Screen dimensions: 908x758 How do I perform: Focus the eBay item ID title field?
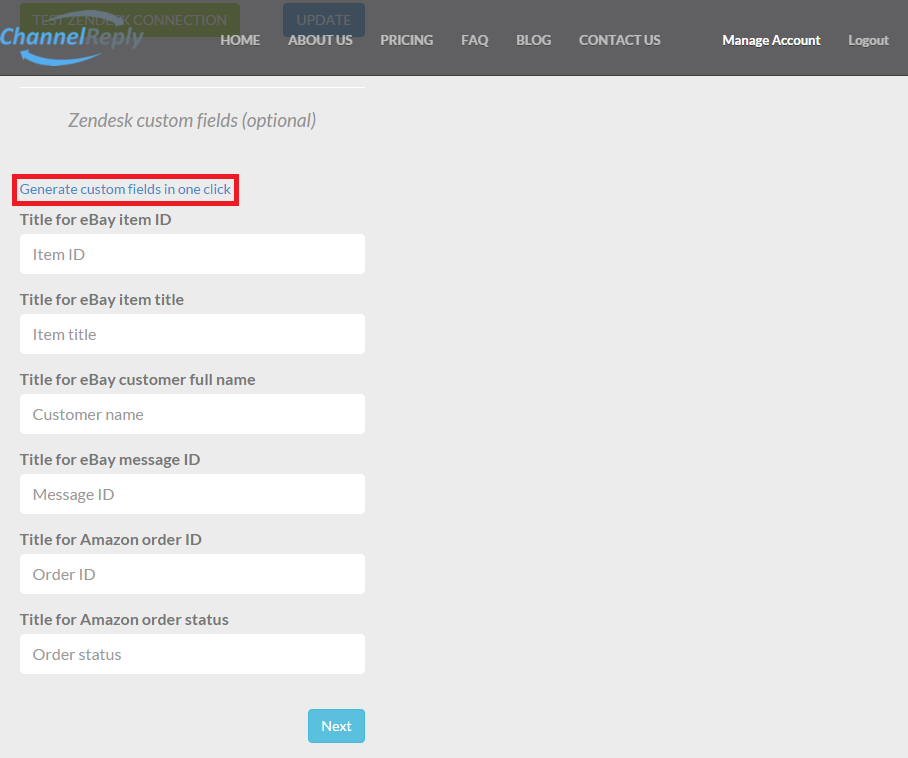[192, 254]
